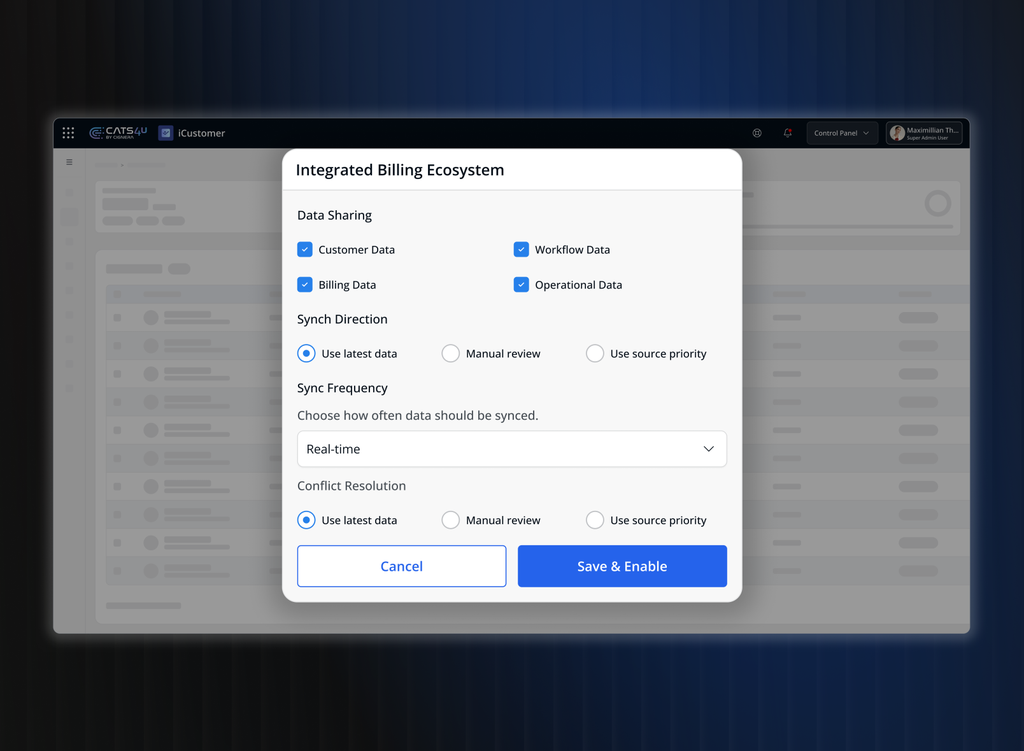
Task: Click the Sync Frequency section label
Action: coord(342,388)
